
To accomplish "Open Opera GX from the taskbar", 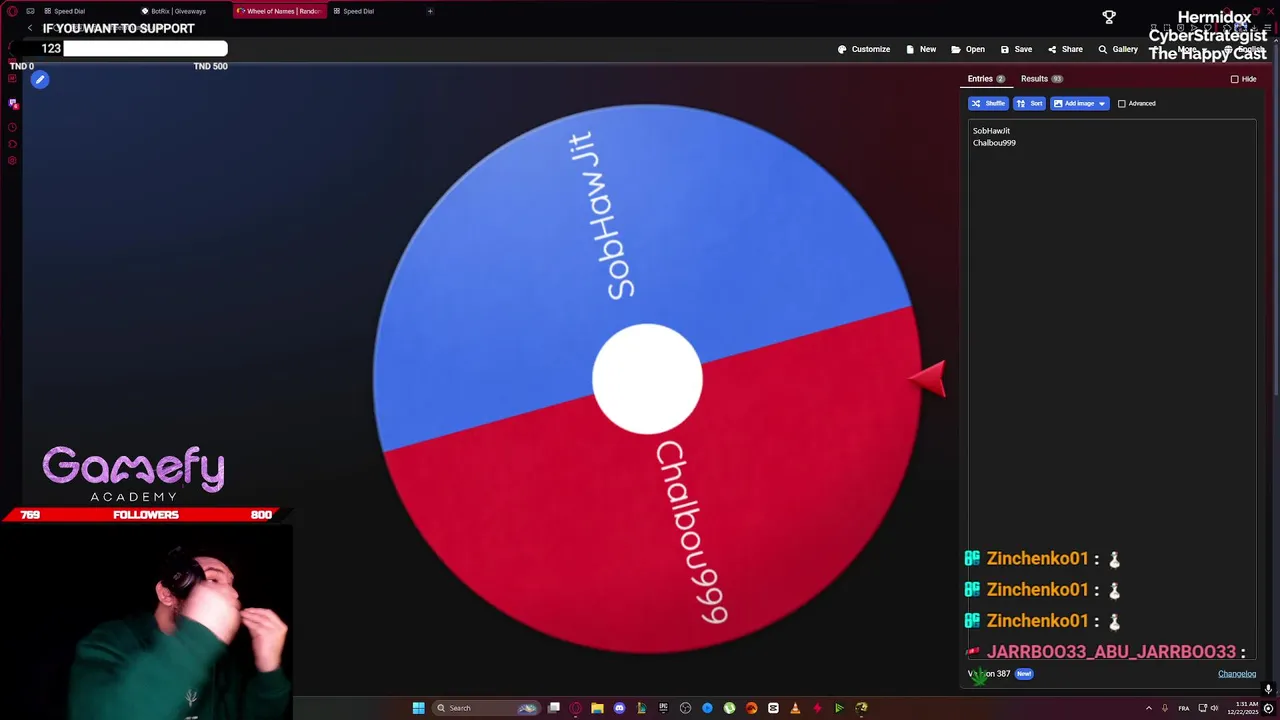I will 575,708.
